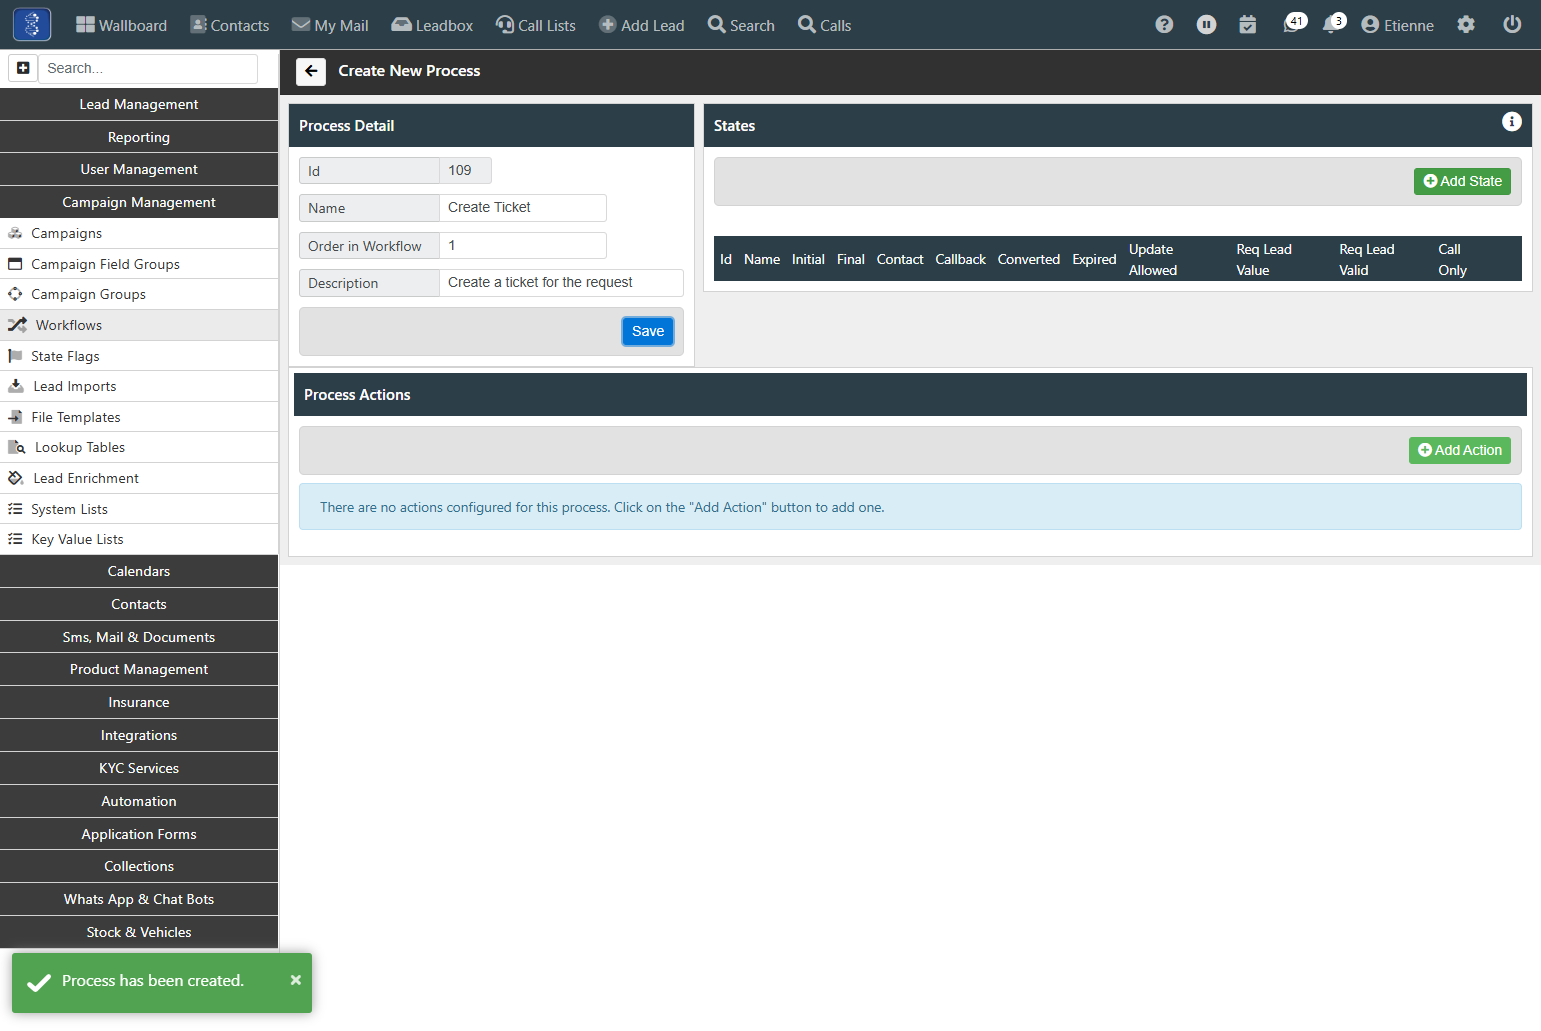This screenshot has height=1031, width=1541.
Task: Open Campaigns in sidebar
Action: click(x=139, y=233)
